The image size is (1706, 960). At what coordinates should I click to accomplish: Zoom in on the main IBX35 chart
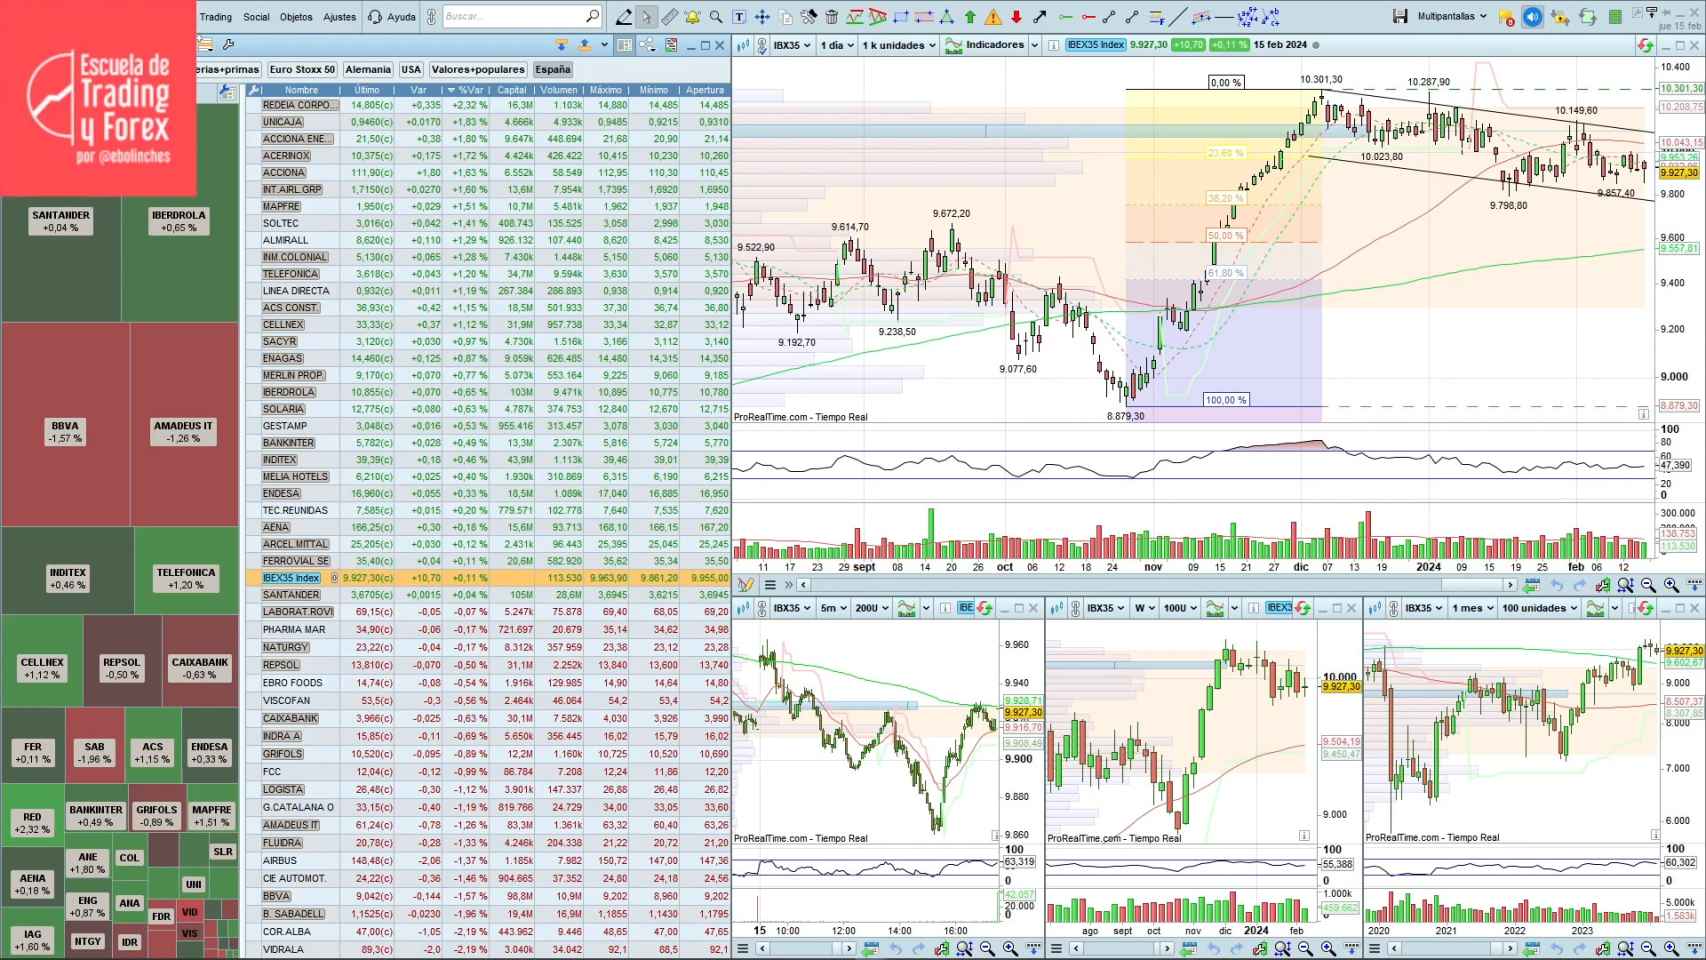pyautogui.click(x=1671, y=585)
